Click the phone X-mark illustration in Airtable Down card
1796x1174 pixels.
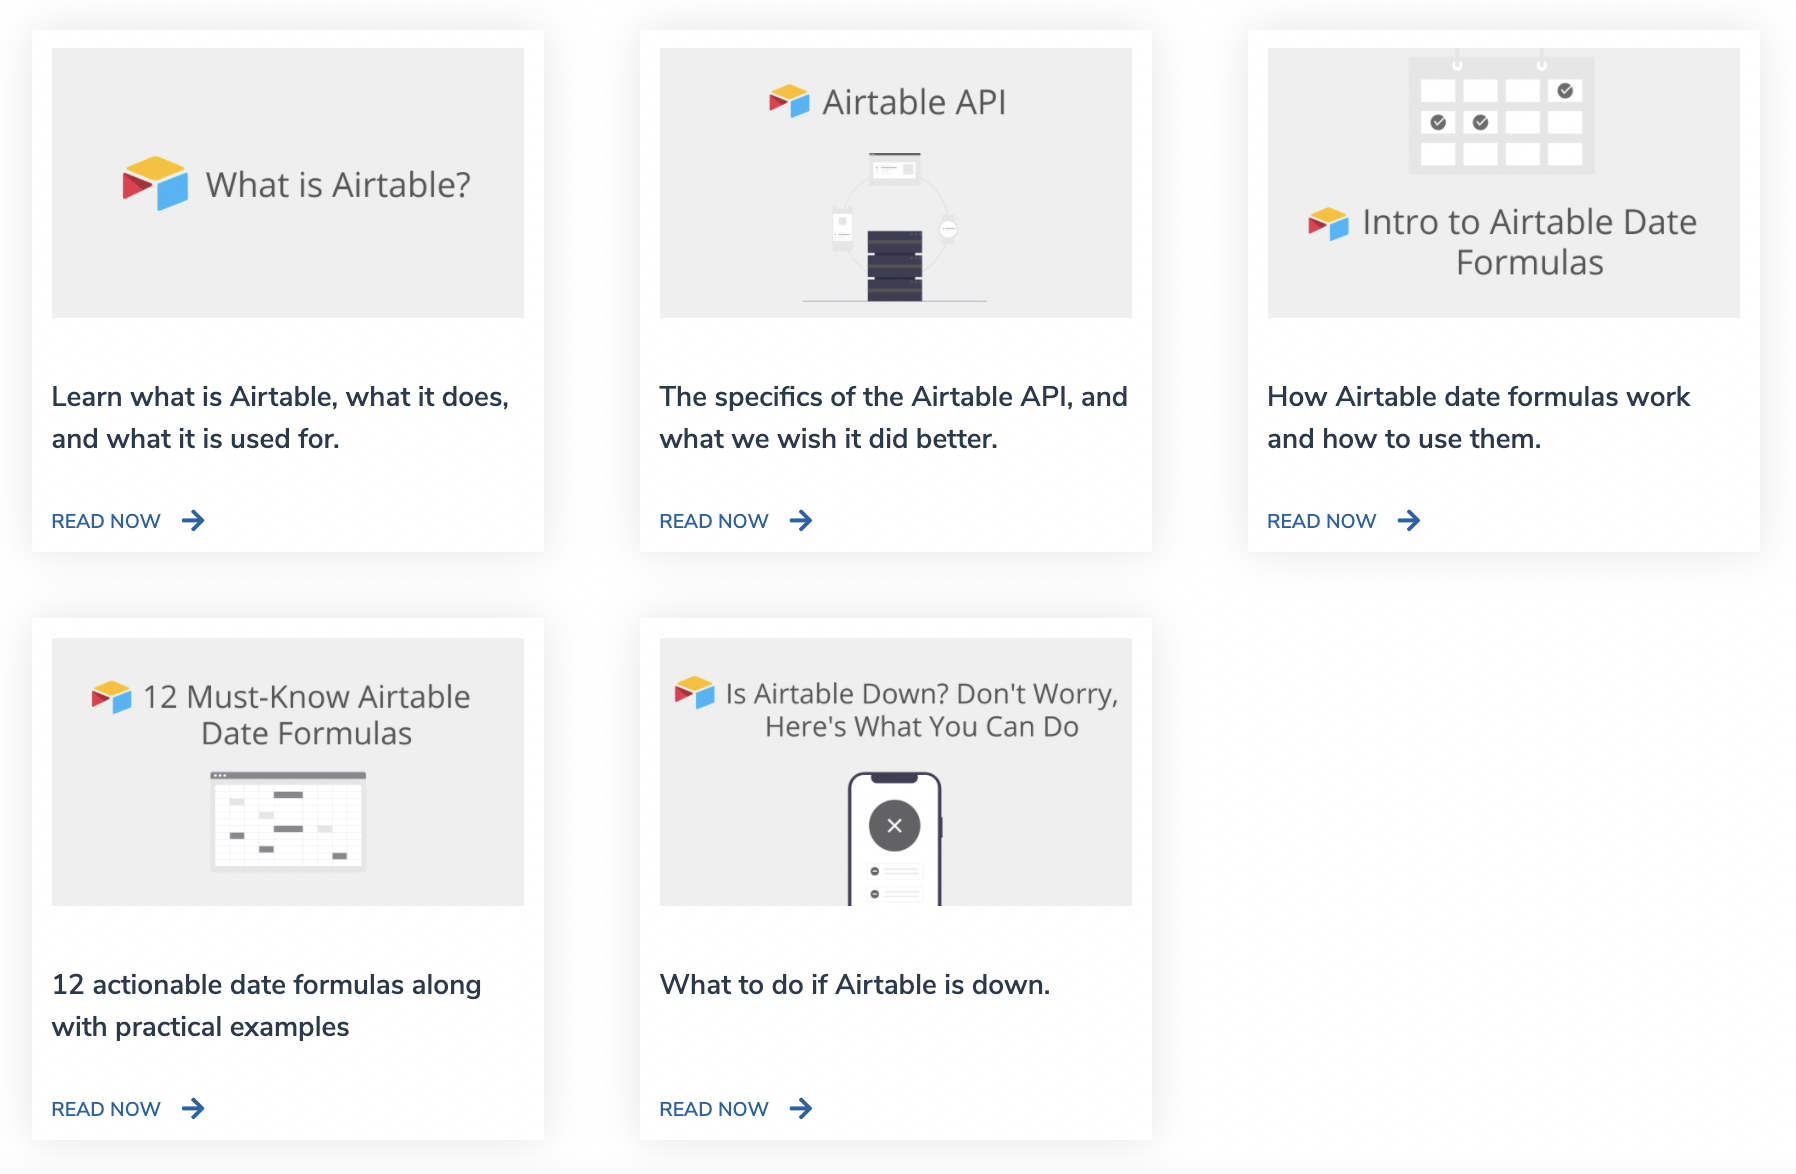pyautogui.click(x=895, y=839)
